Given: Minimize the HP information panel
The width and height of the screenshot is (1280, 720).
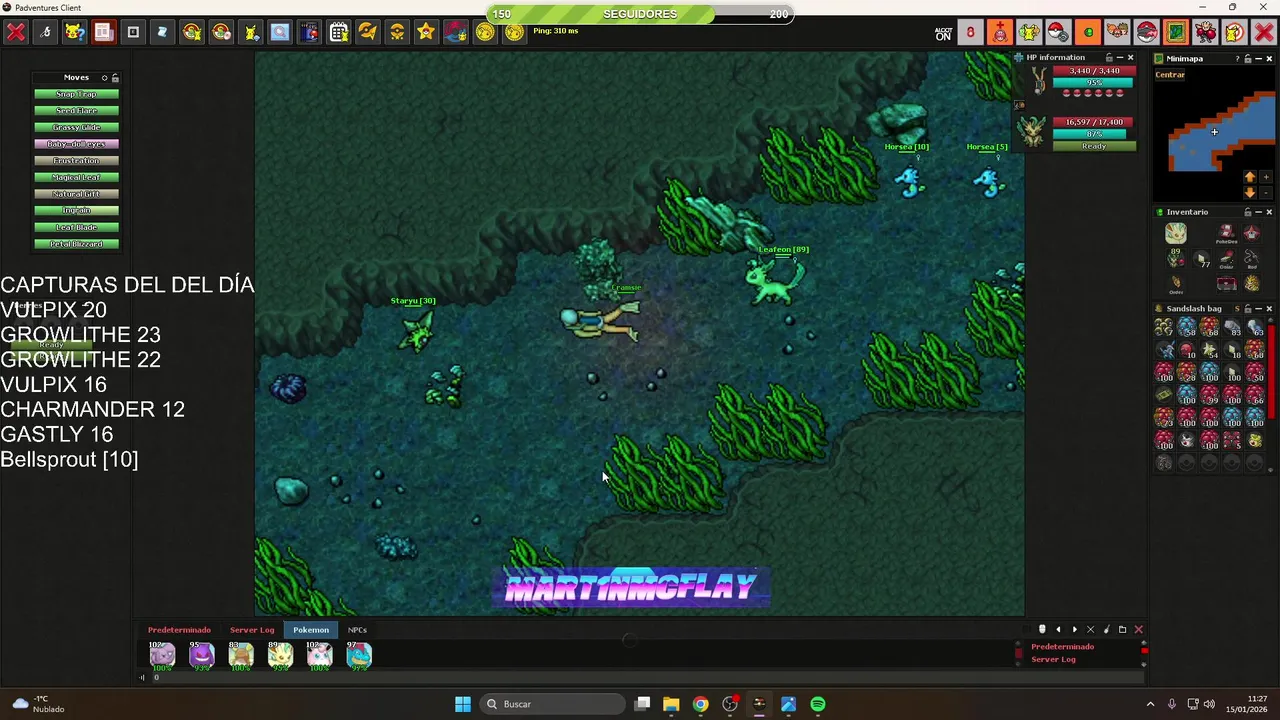Looking at the screenshot, I should click(x=1120, y=58).
